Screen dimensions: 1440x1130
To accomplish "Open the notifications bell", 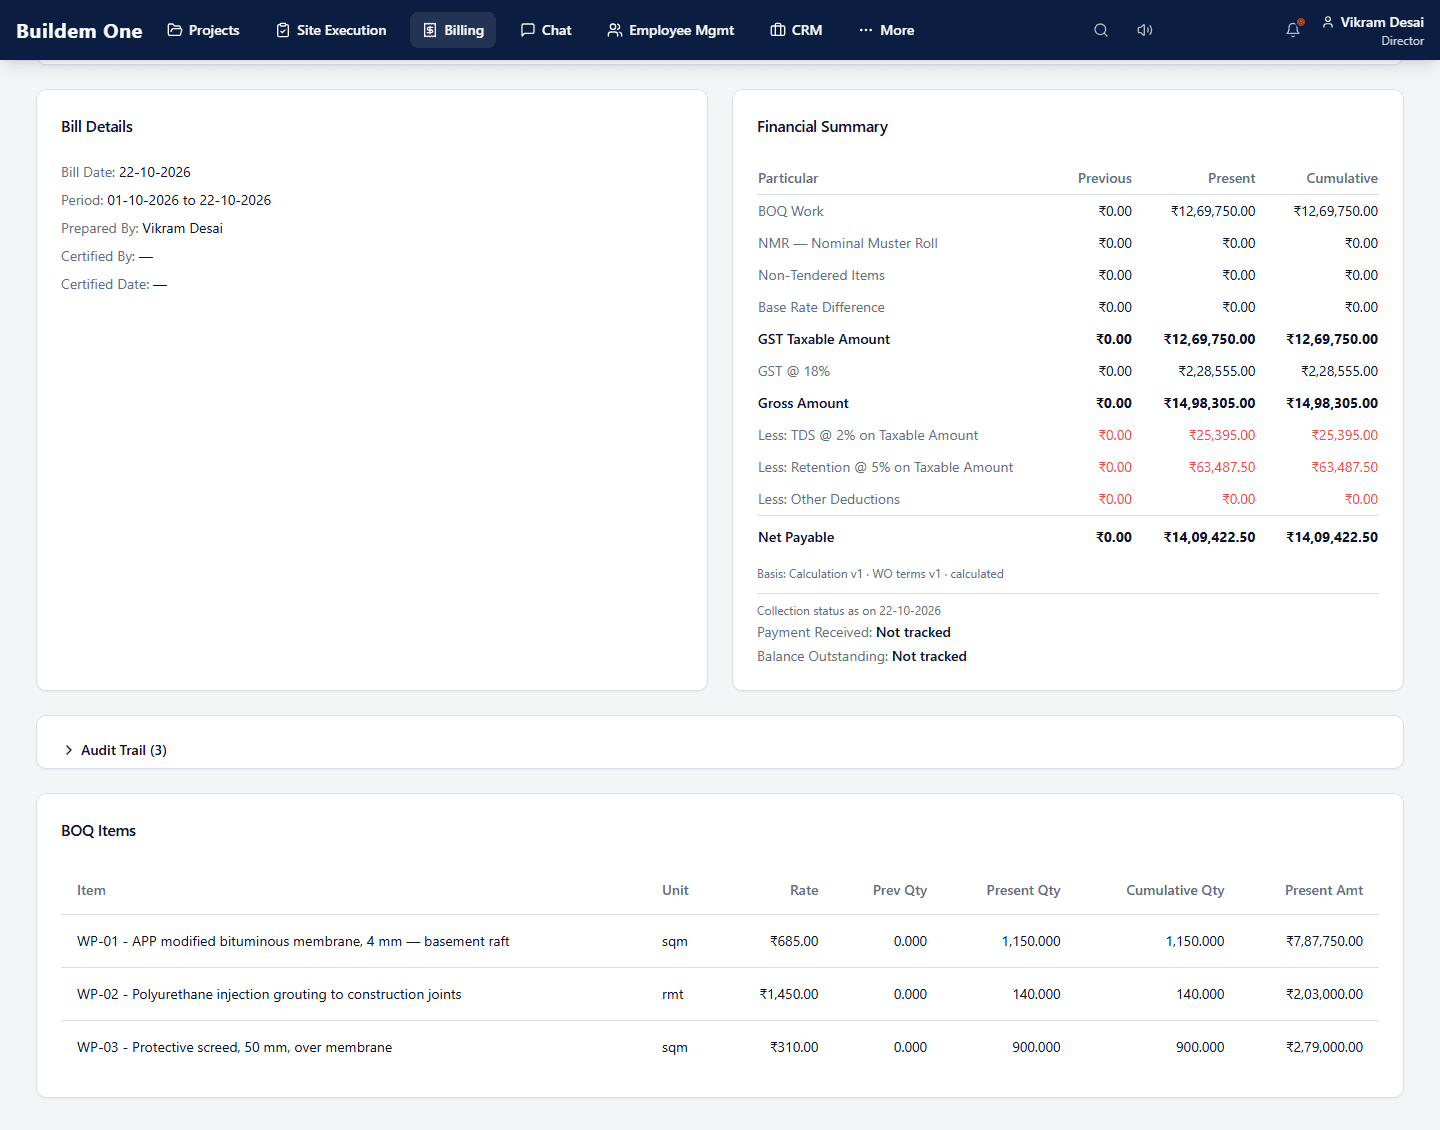I will pos(1293,30).
